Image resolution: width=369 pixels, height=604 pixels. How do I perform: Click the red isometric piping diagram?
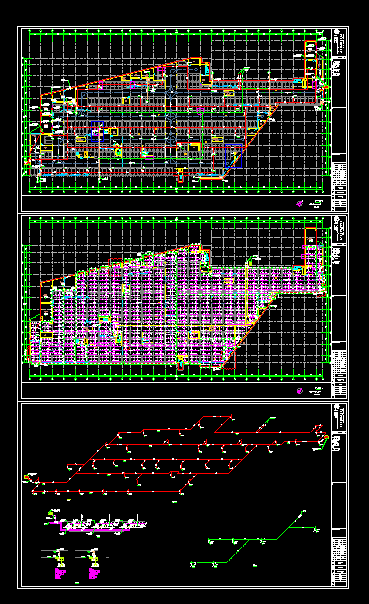(x=177, y=455)
